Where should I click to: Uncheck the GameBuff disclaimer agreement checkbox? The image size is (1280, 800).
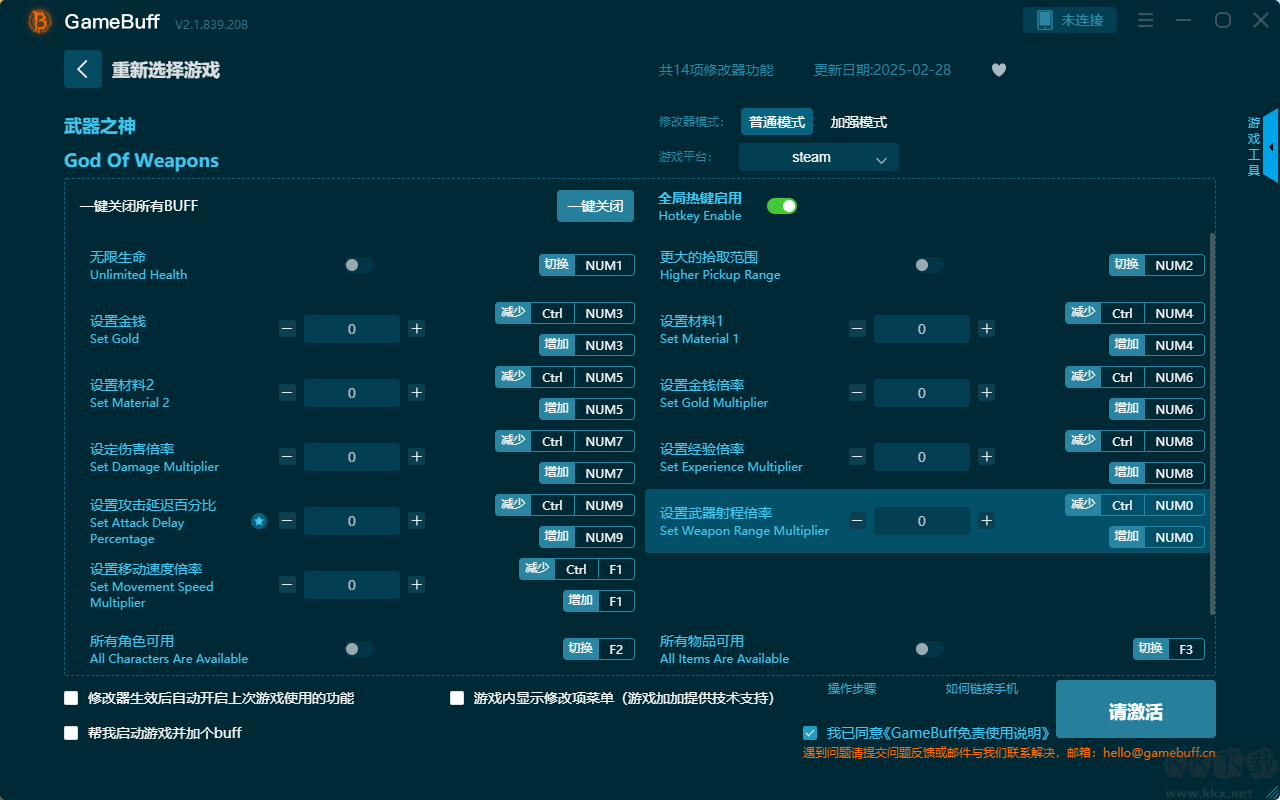click(811, 733)
